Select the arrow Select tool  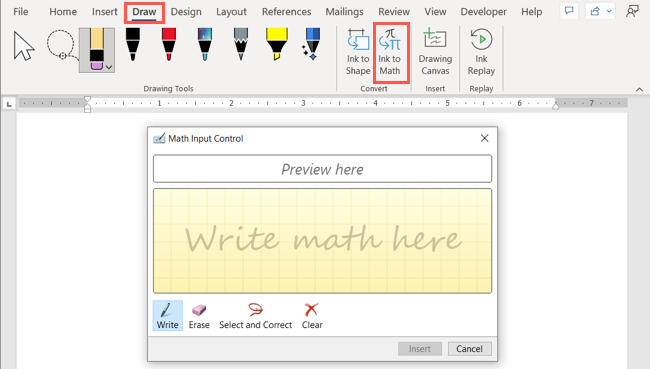click(24, 46)
